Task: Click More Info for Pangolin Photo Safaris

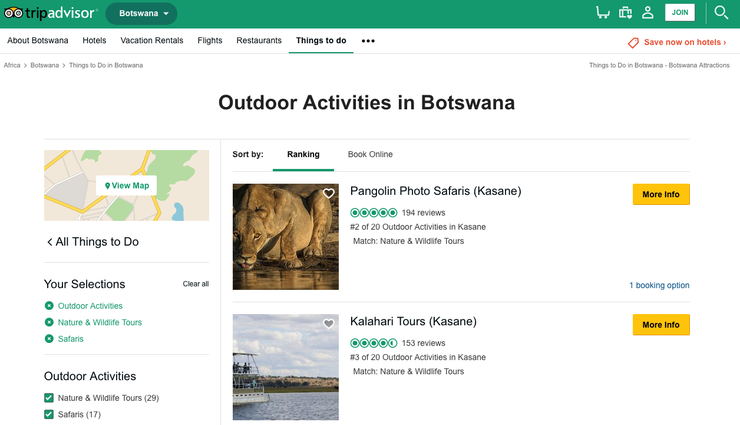Action: [x=661, y=195]
